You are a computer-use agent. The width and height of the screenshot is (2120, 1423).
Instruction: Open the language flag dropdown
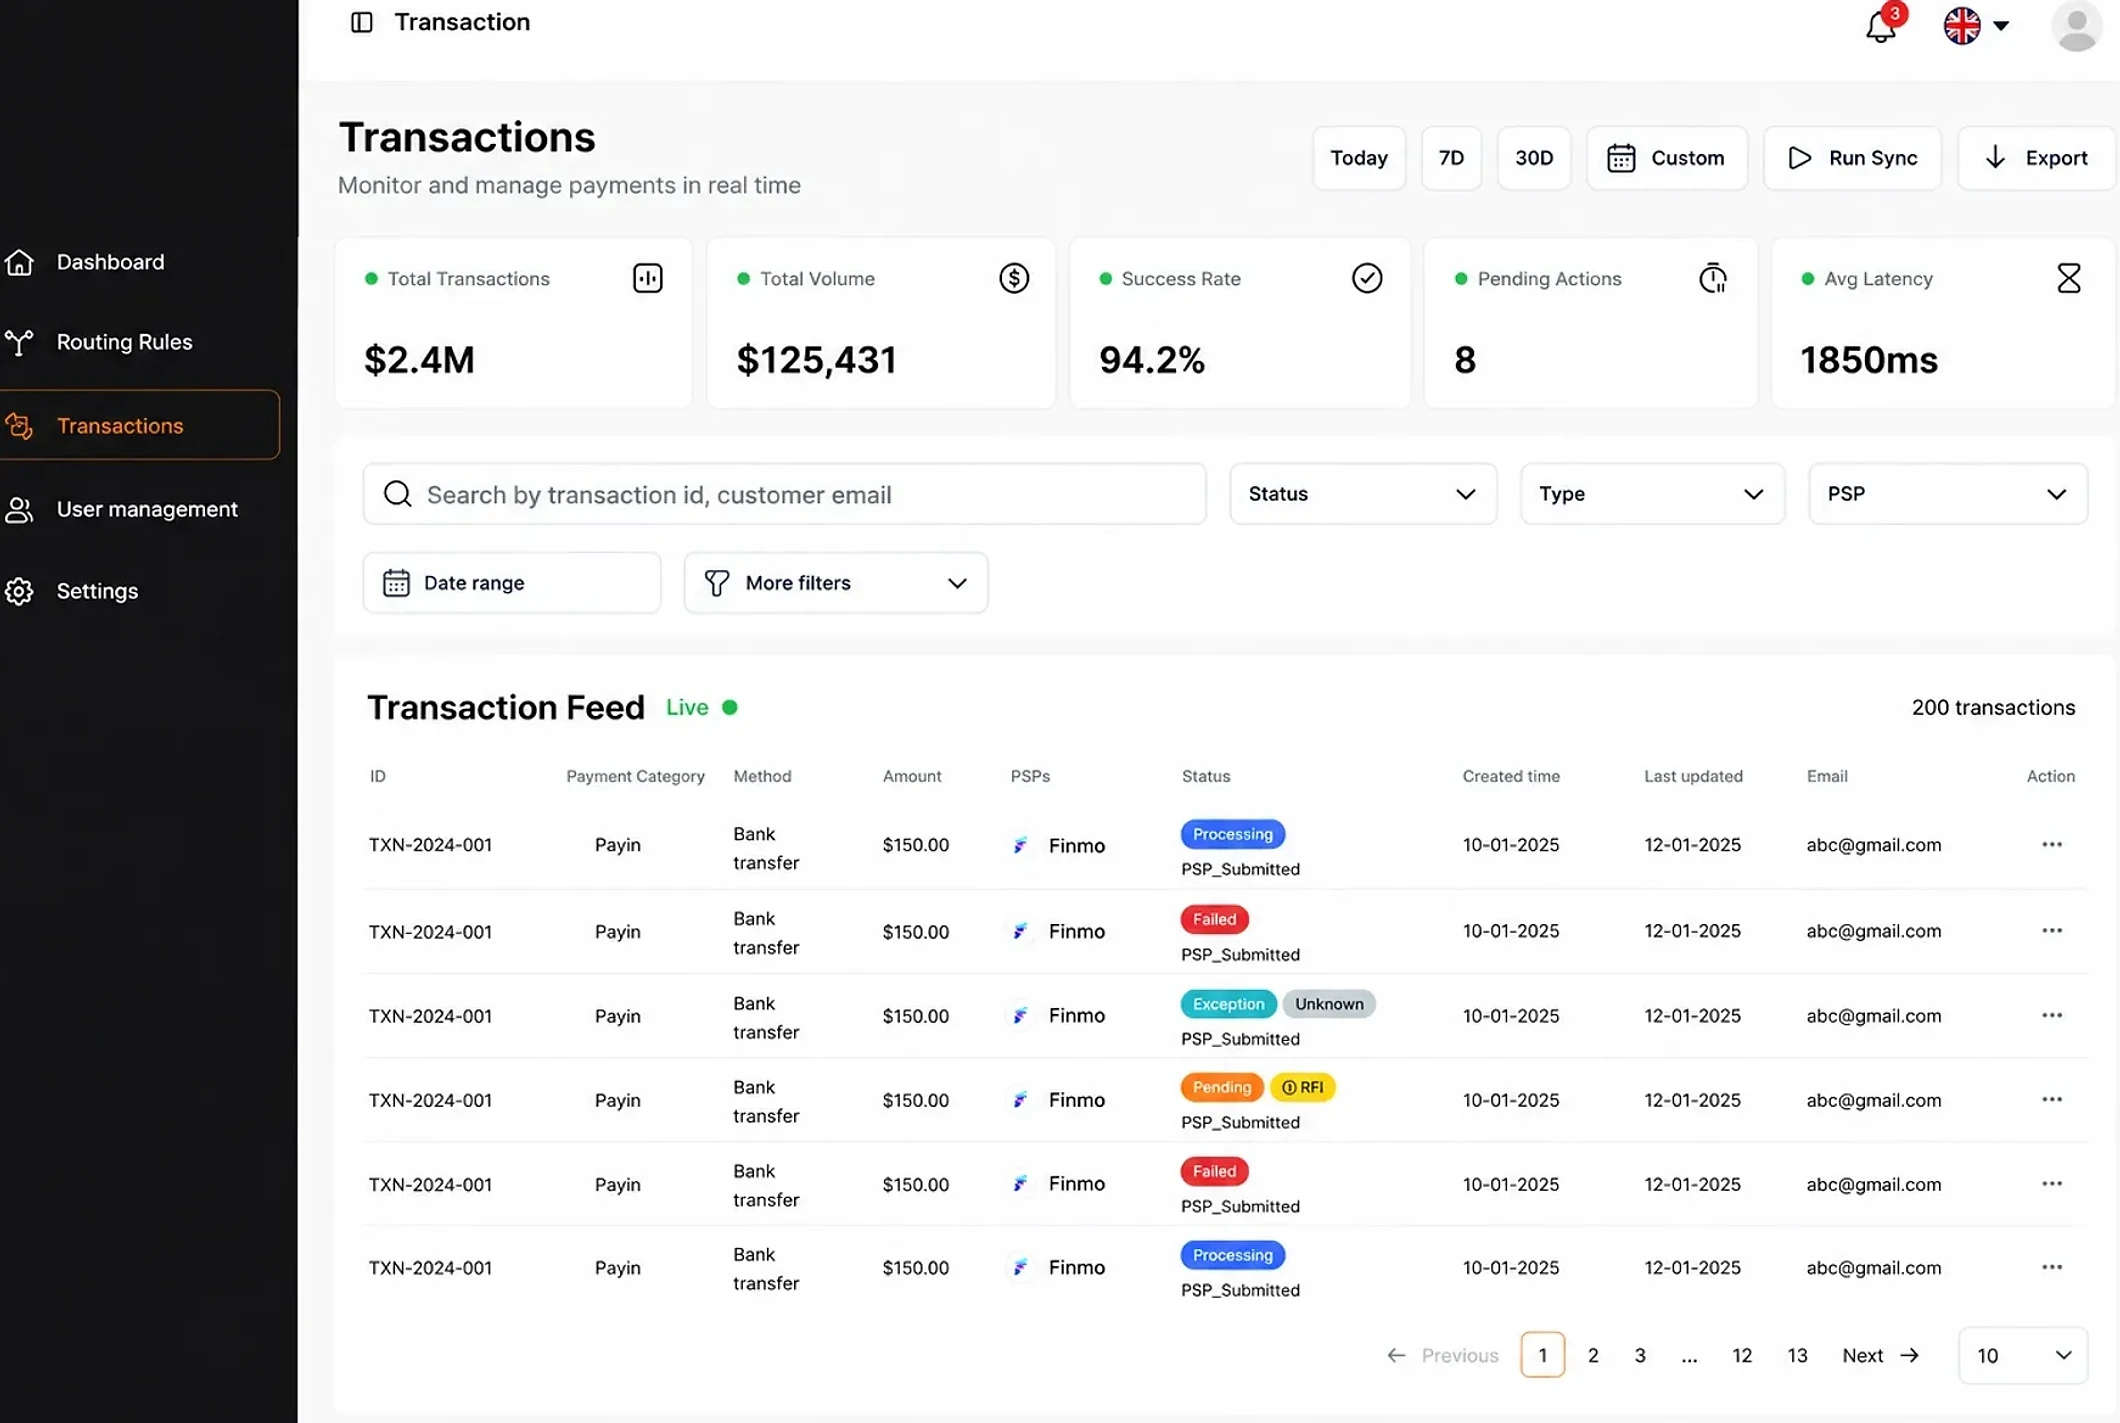1976,26
